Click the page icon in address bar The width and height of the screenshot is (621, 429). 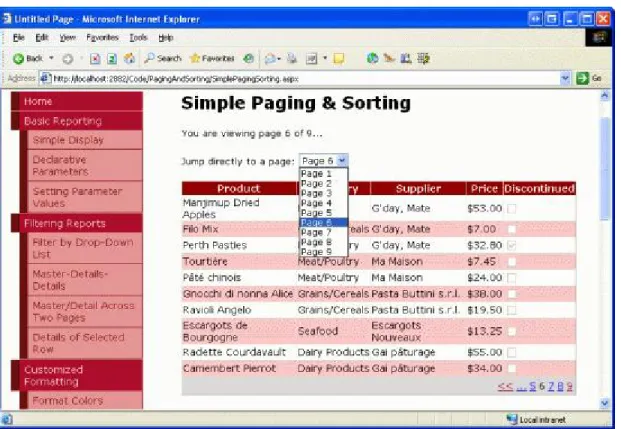point(46,78)
